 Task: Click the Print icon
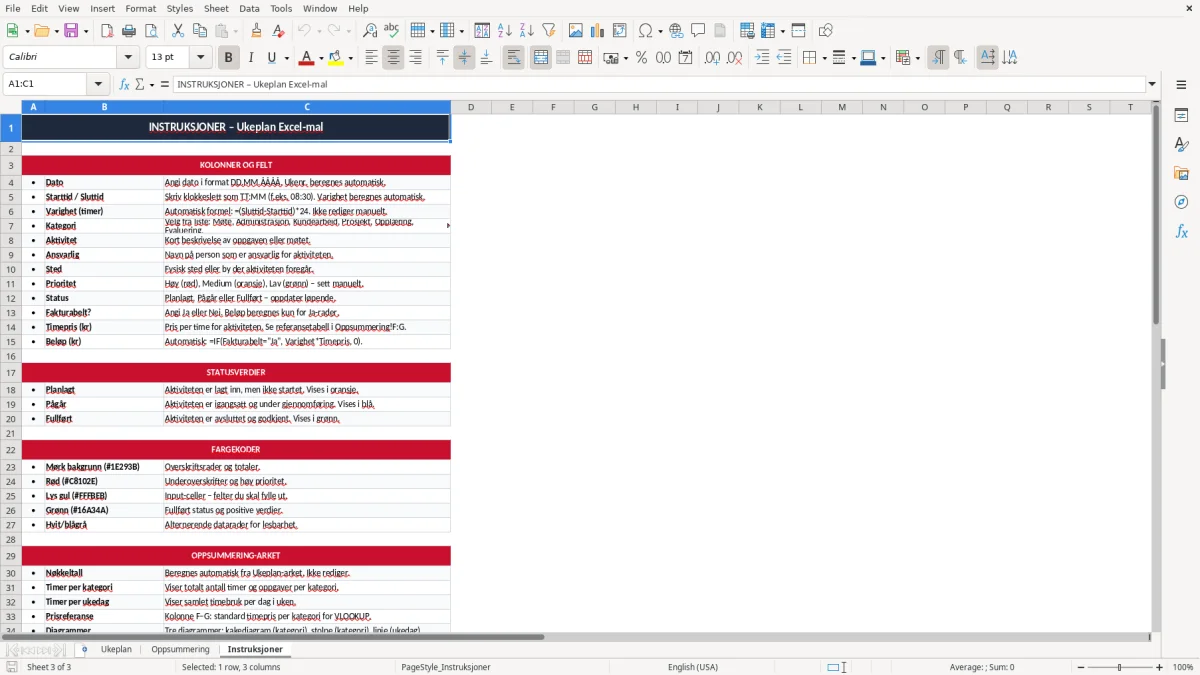[x=129, y=31]
